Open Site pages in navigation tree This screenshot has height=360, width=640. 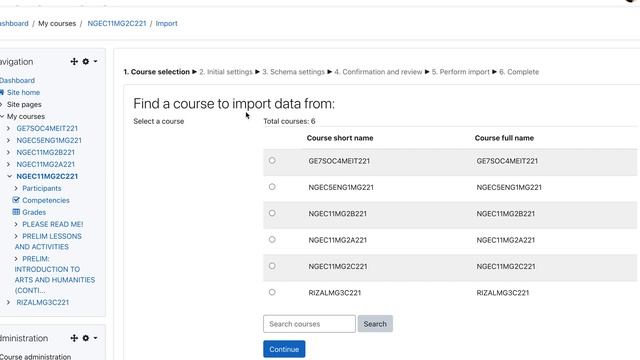click(x=24, y=104)
